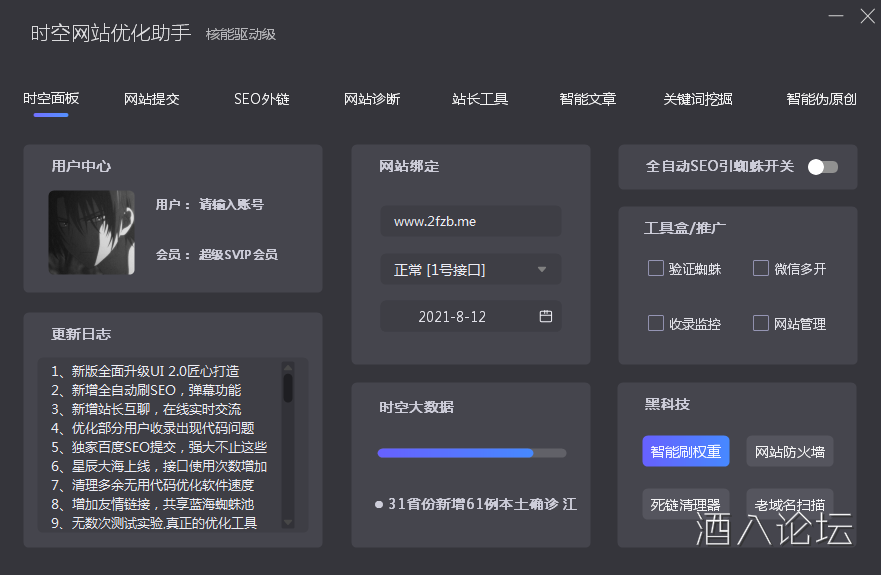Open the SEO外链 tab

(x=261, y=99)
